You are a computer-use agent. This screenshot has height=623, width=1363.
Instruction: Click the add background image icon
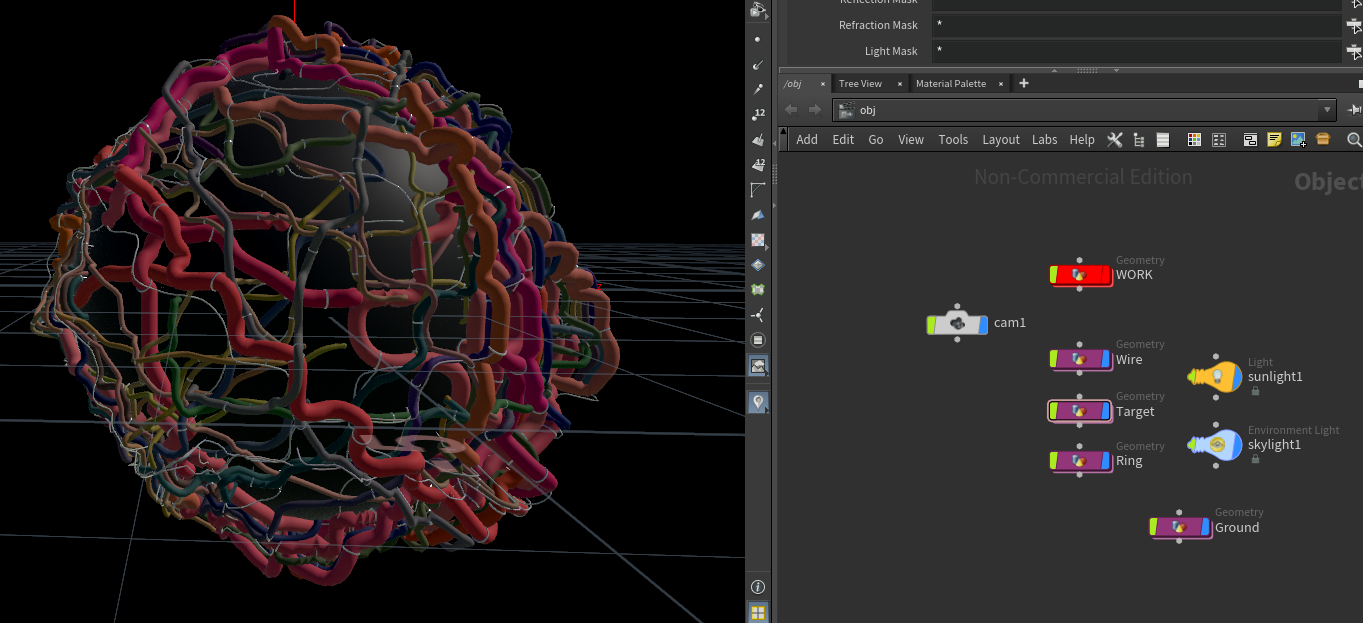(x=1298, y=140)
